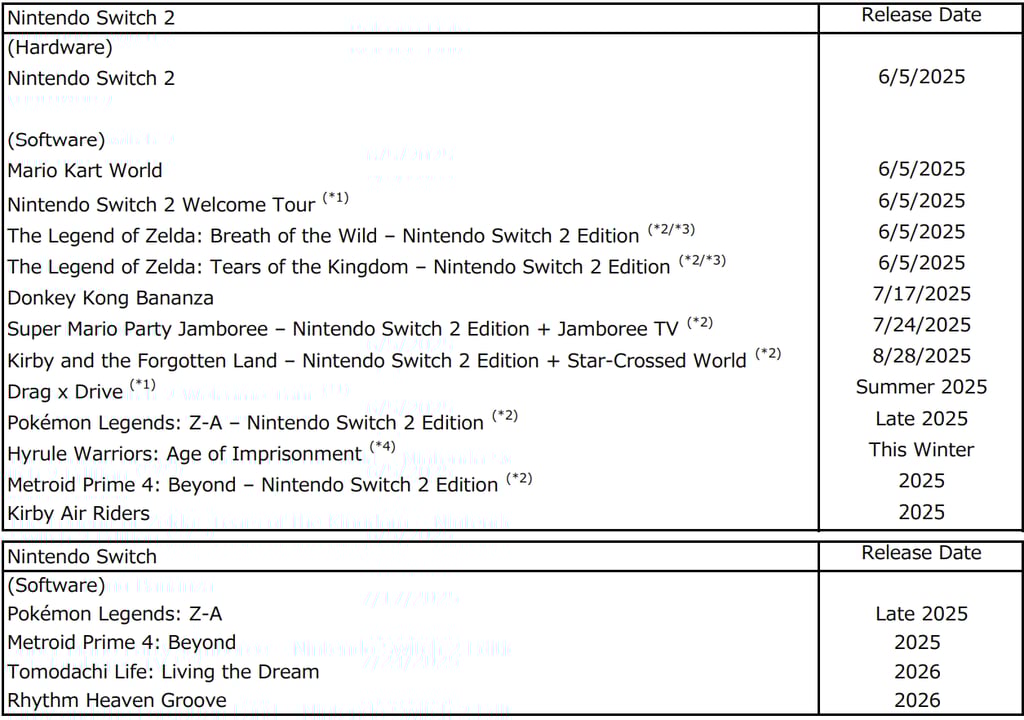Select the (*2/*3) marker after Tears of the Kingdom
This screenshot has height=720, width=1024.
703,260
